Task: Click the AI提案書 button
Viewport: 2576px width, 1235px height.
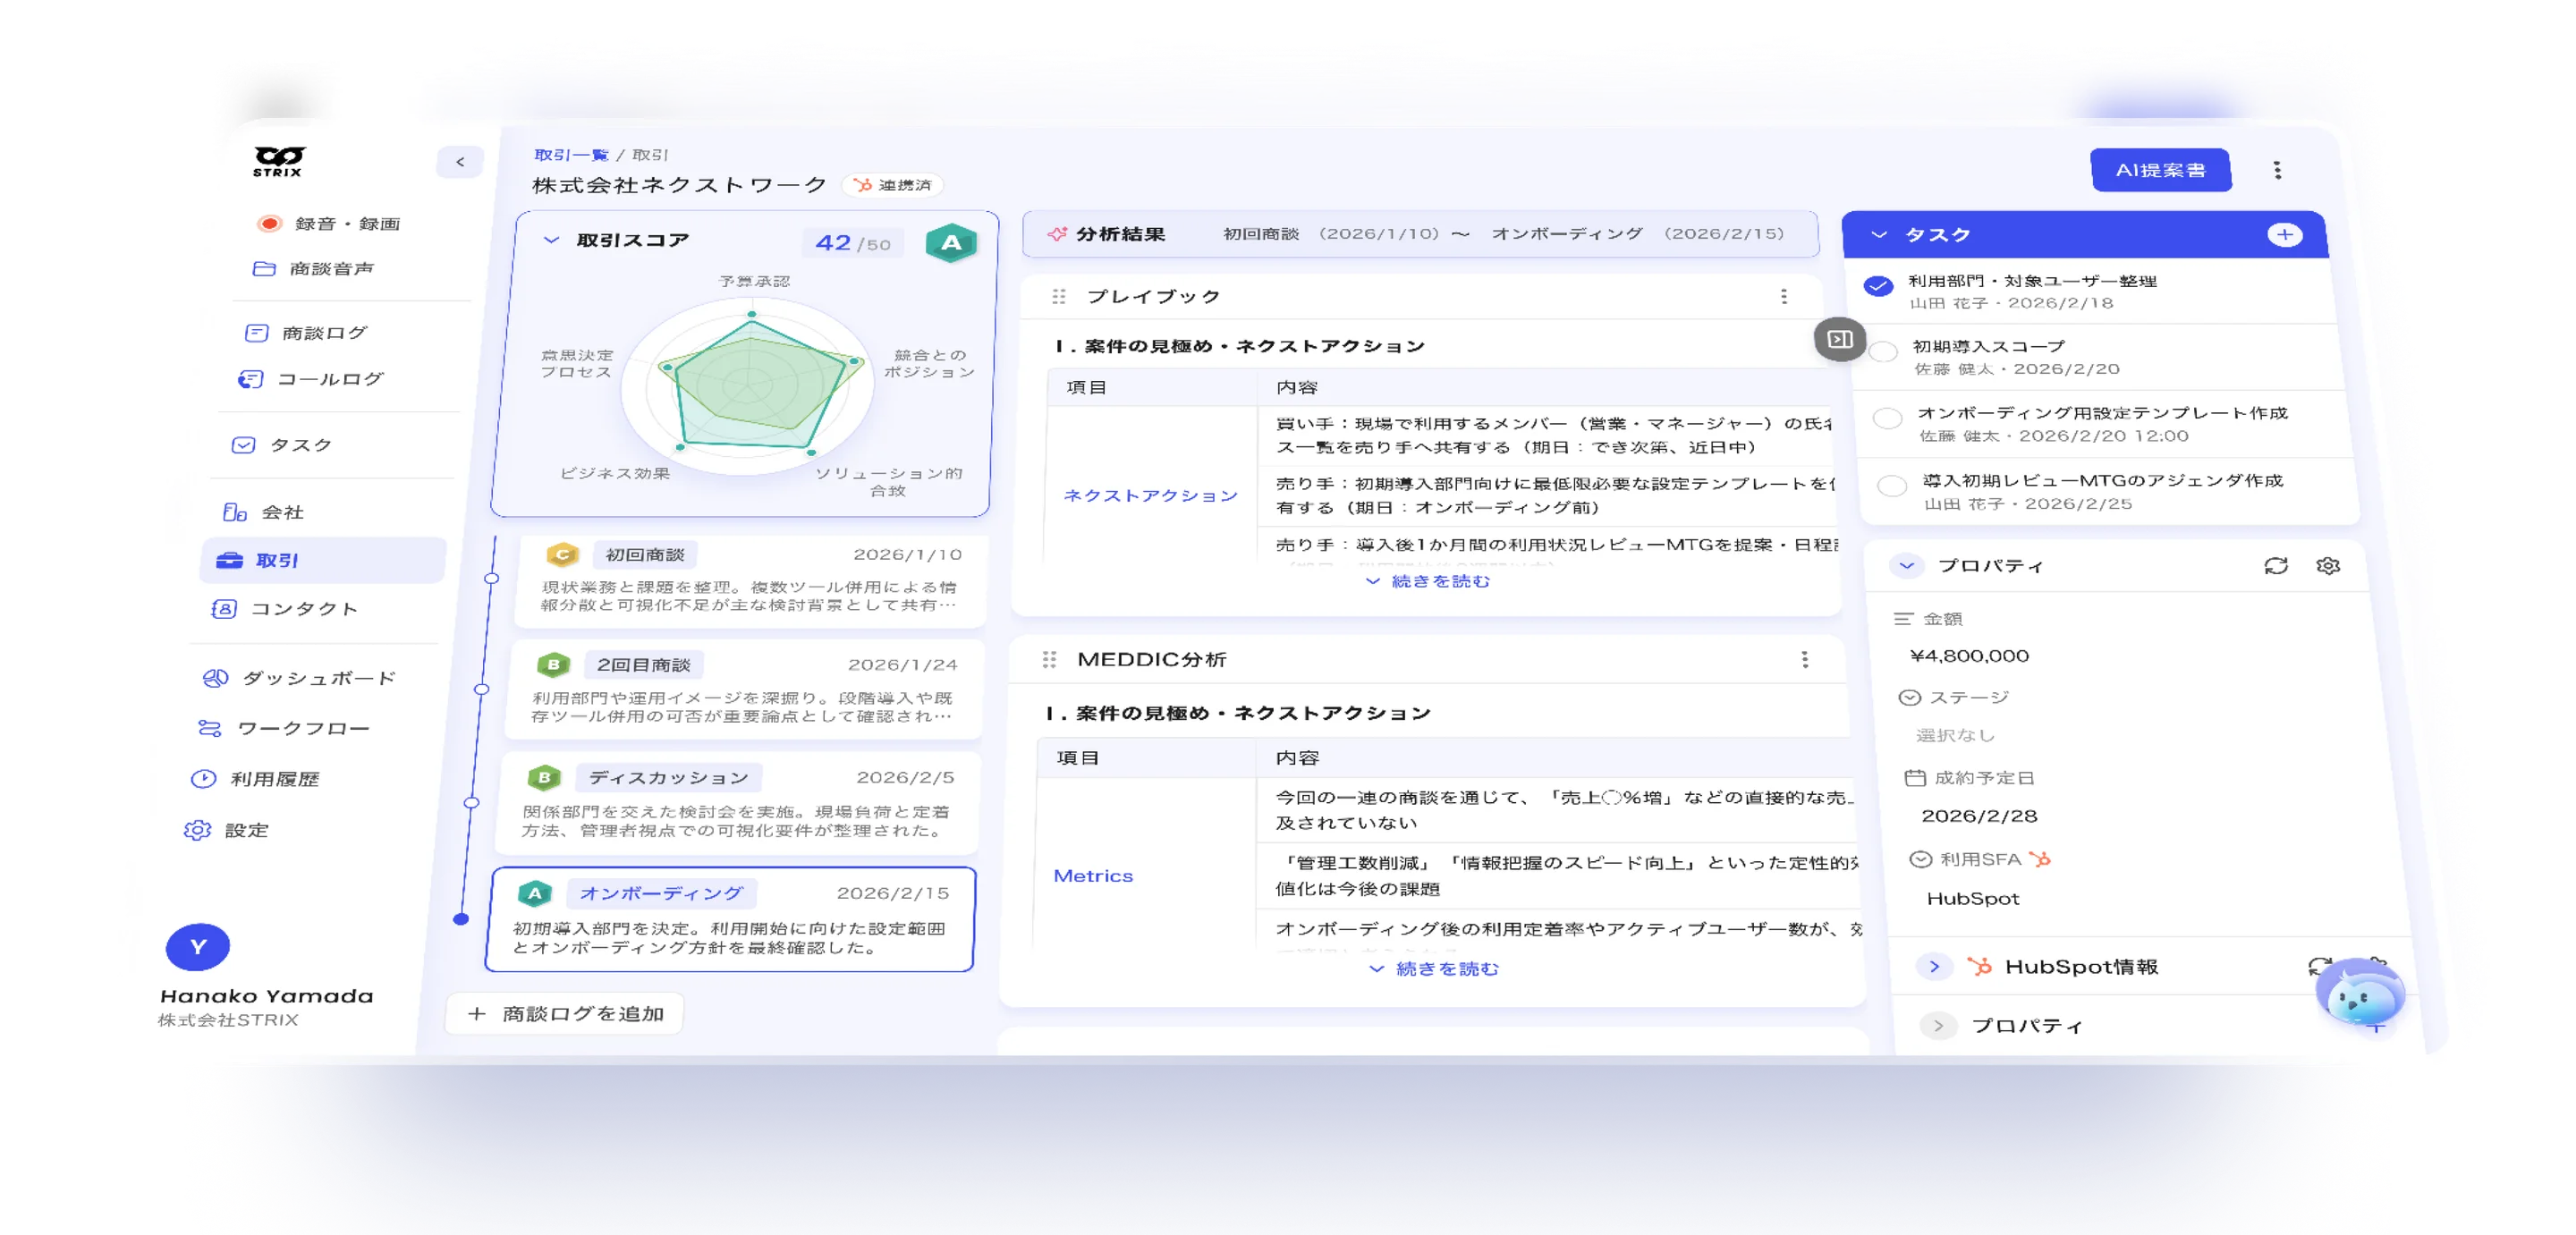Action: tap(2161, 170)
